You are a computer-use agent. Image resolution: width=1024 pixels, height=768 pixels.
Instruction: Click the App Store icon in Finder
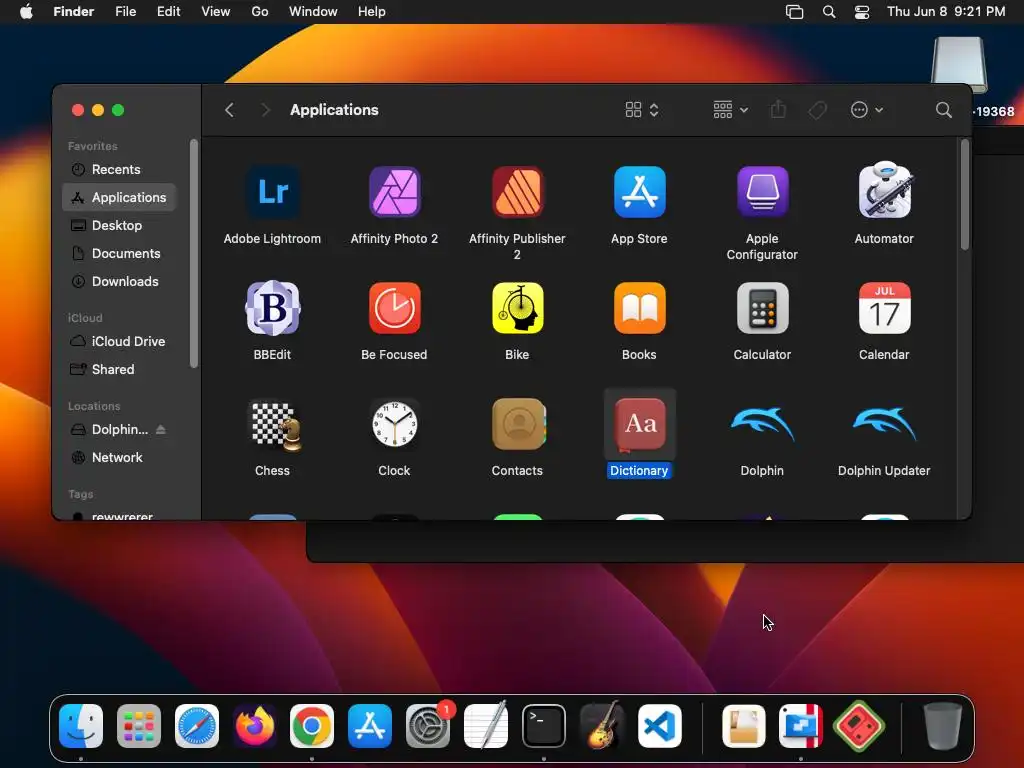click(x=639, y=192)
